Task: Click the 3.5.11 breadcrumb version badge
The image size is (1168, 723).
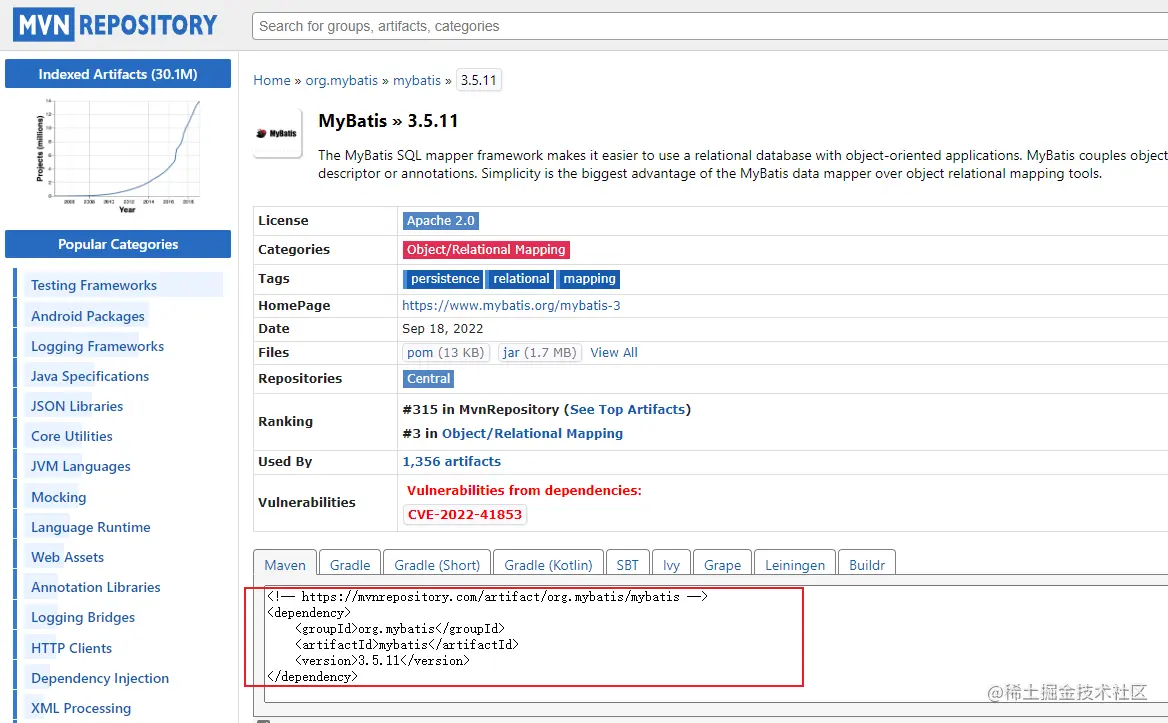Action: 478,80
